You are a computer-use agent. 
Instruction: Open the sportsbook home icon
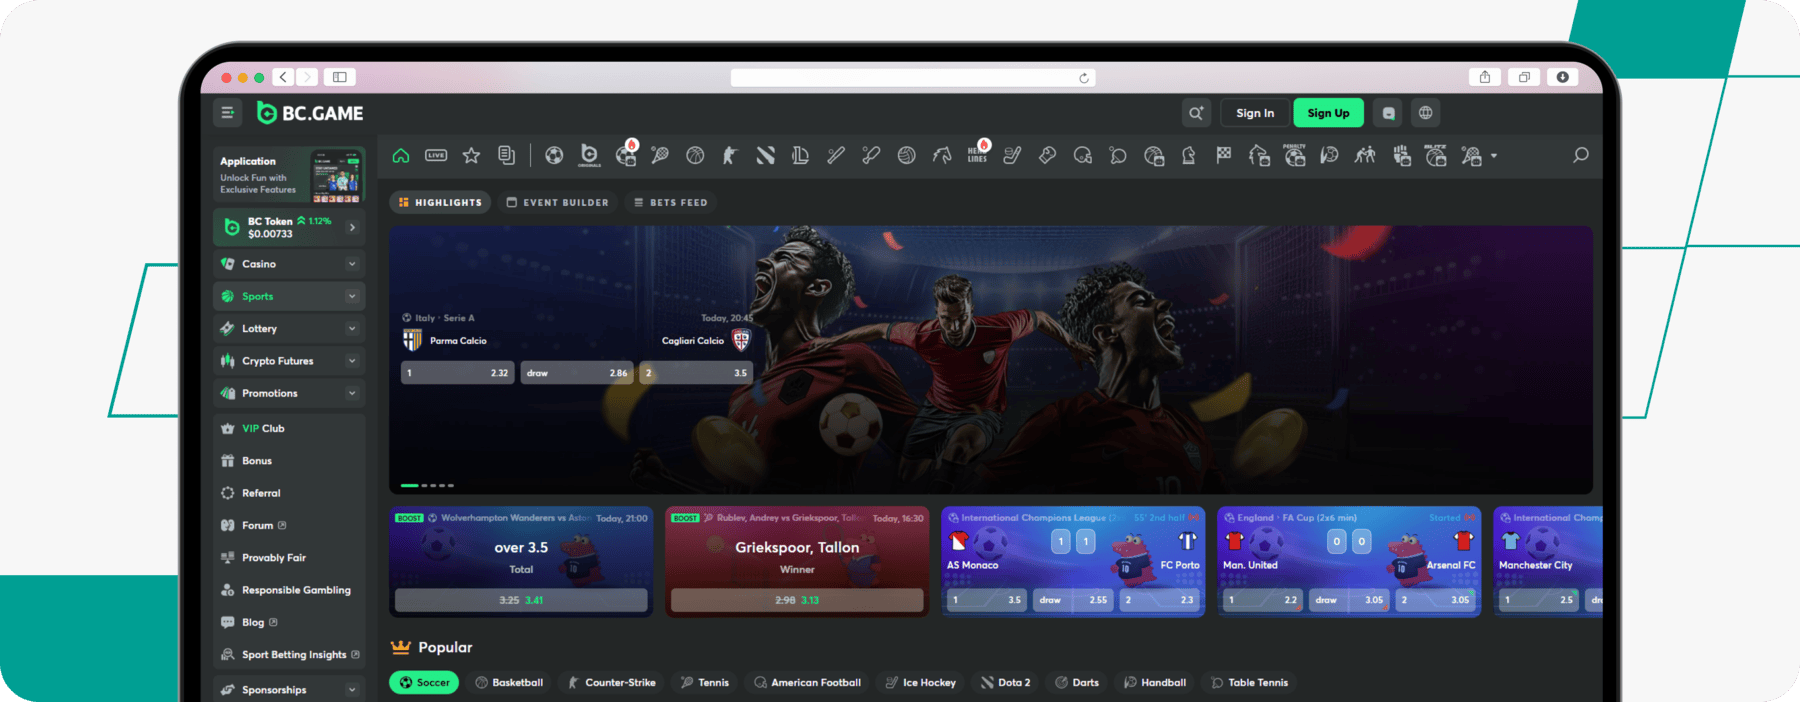[x=401, y=155]
